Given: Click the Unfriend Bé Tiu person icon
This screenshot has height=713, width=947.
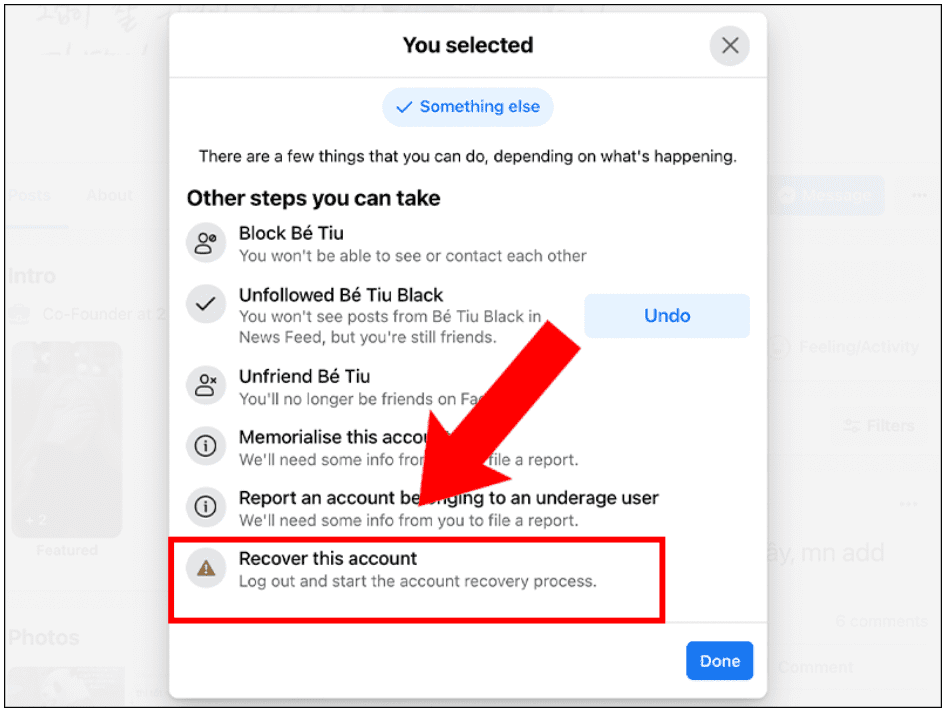Looking at the screenshot, I should pyautogui.click(x=205, y=385).
